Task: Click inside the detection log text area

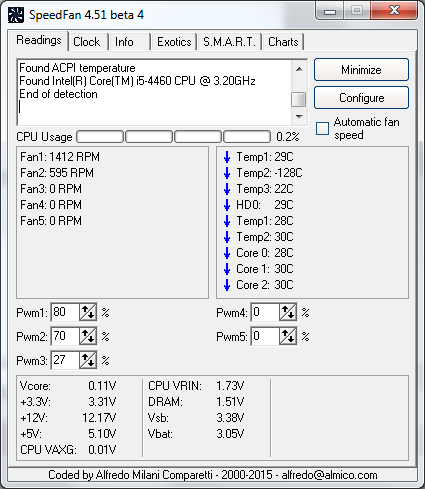Action: tap(154, 93)
